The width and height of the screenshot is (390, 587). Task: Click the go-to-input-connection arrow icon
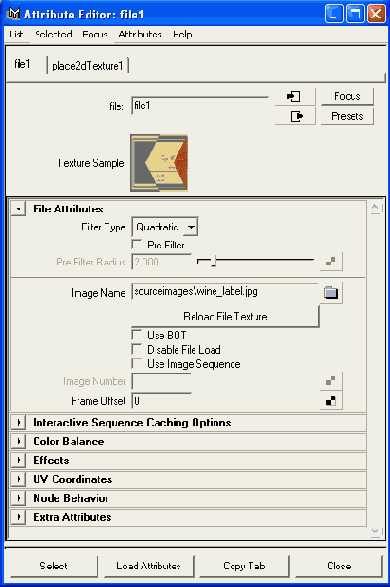(295, 97)
